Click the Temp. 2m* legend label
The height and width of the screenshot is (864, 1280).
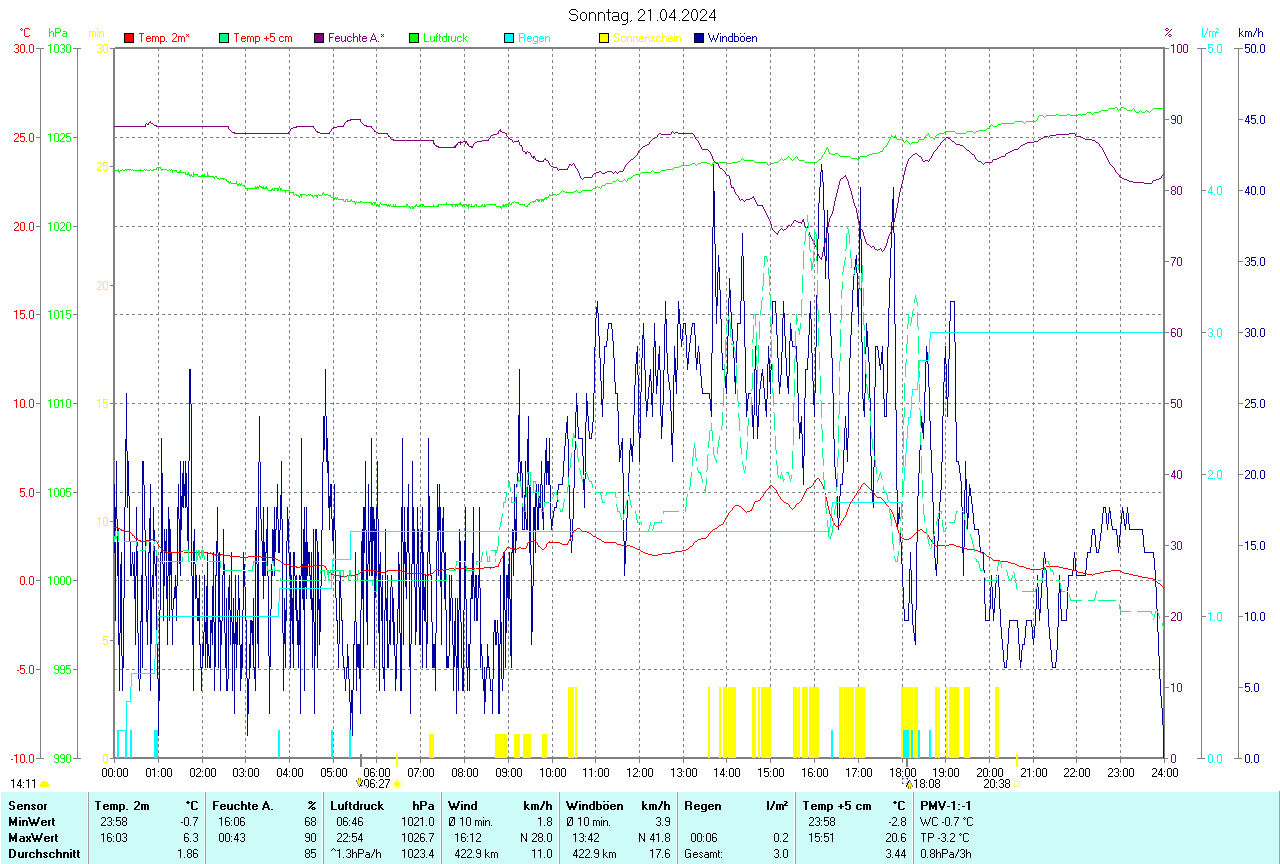coord(164,38)
